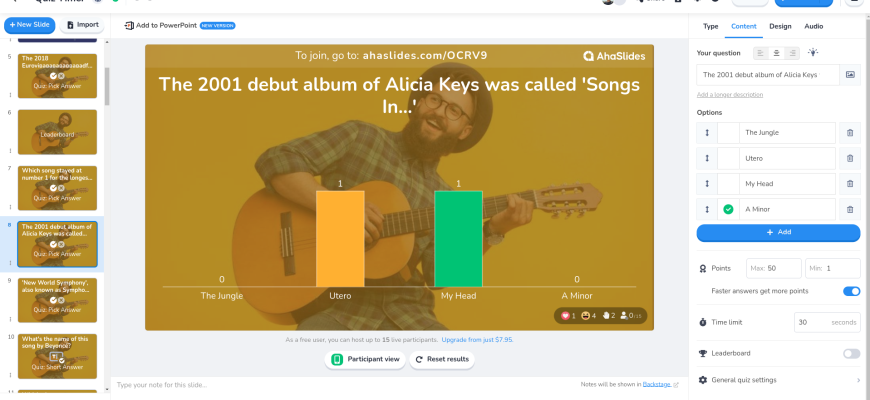Click the question image upload icon
This screenshot has width=870, height=400.
coord(850,74)
